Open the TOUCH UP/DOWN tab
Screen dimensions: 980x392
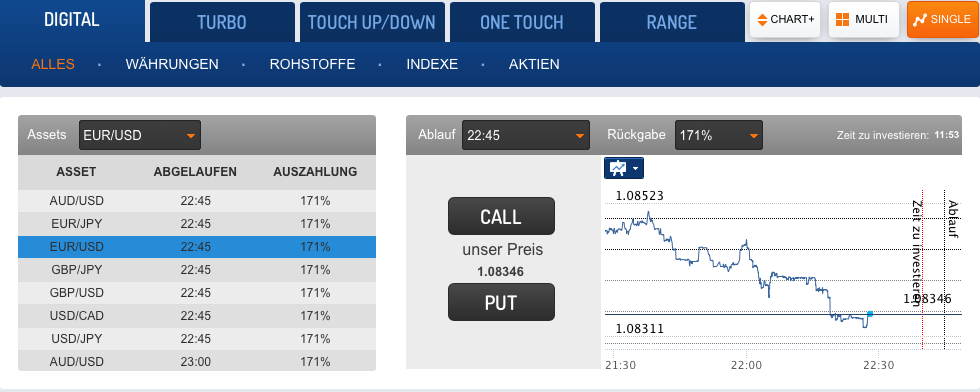pyautogui.click(x=372, y=23)
